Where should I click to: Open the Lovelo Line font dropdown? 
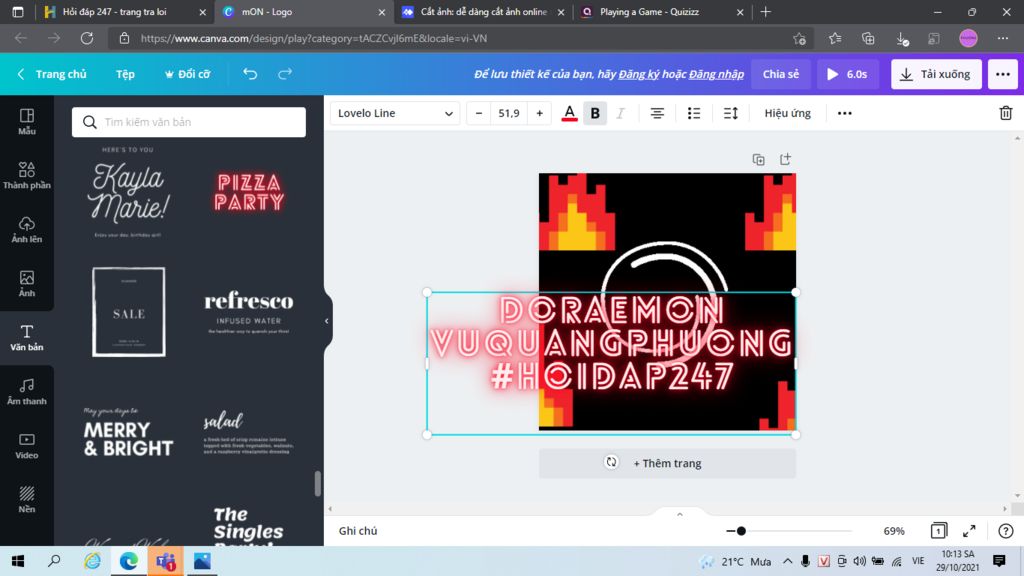tap(395, 114)
